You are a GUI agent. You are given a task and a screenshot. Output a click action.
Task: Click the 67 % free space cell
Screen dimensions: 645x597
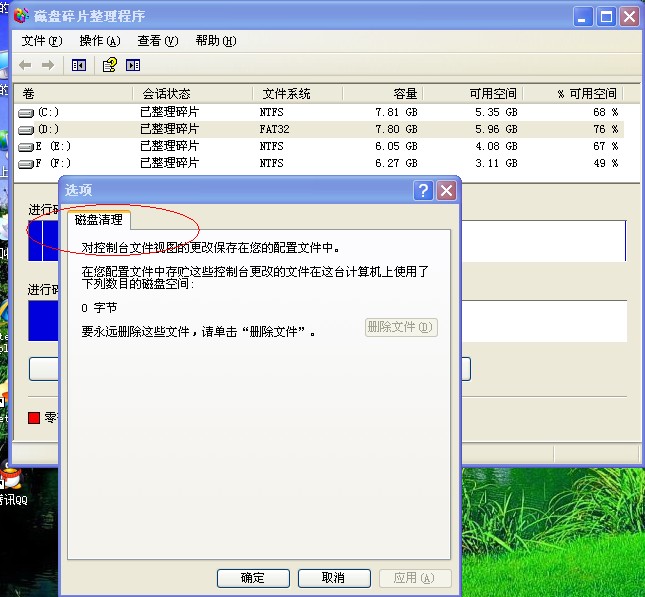tap(606, 146)
